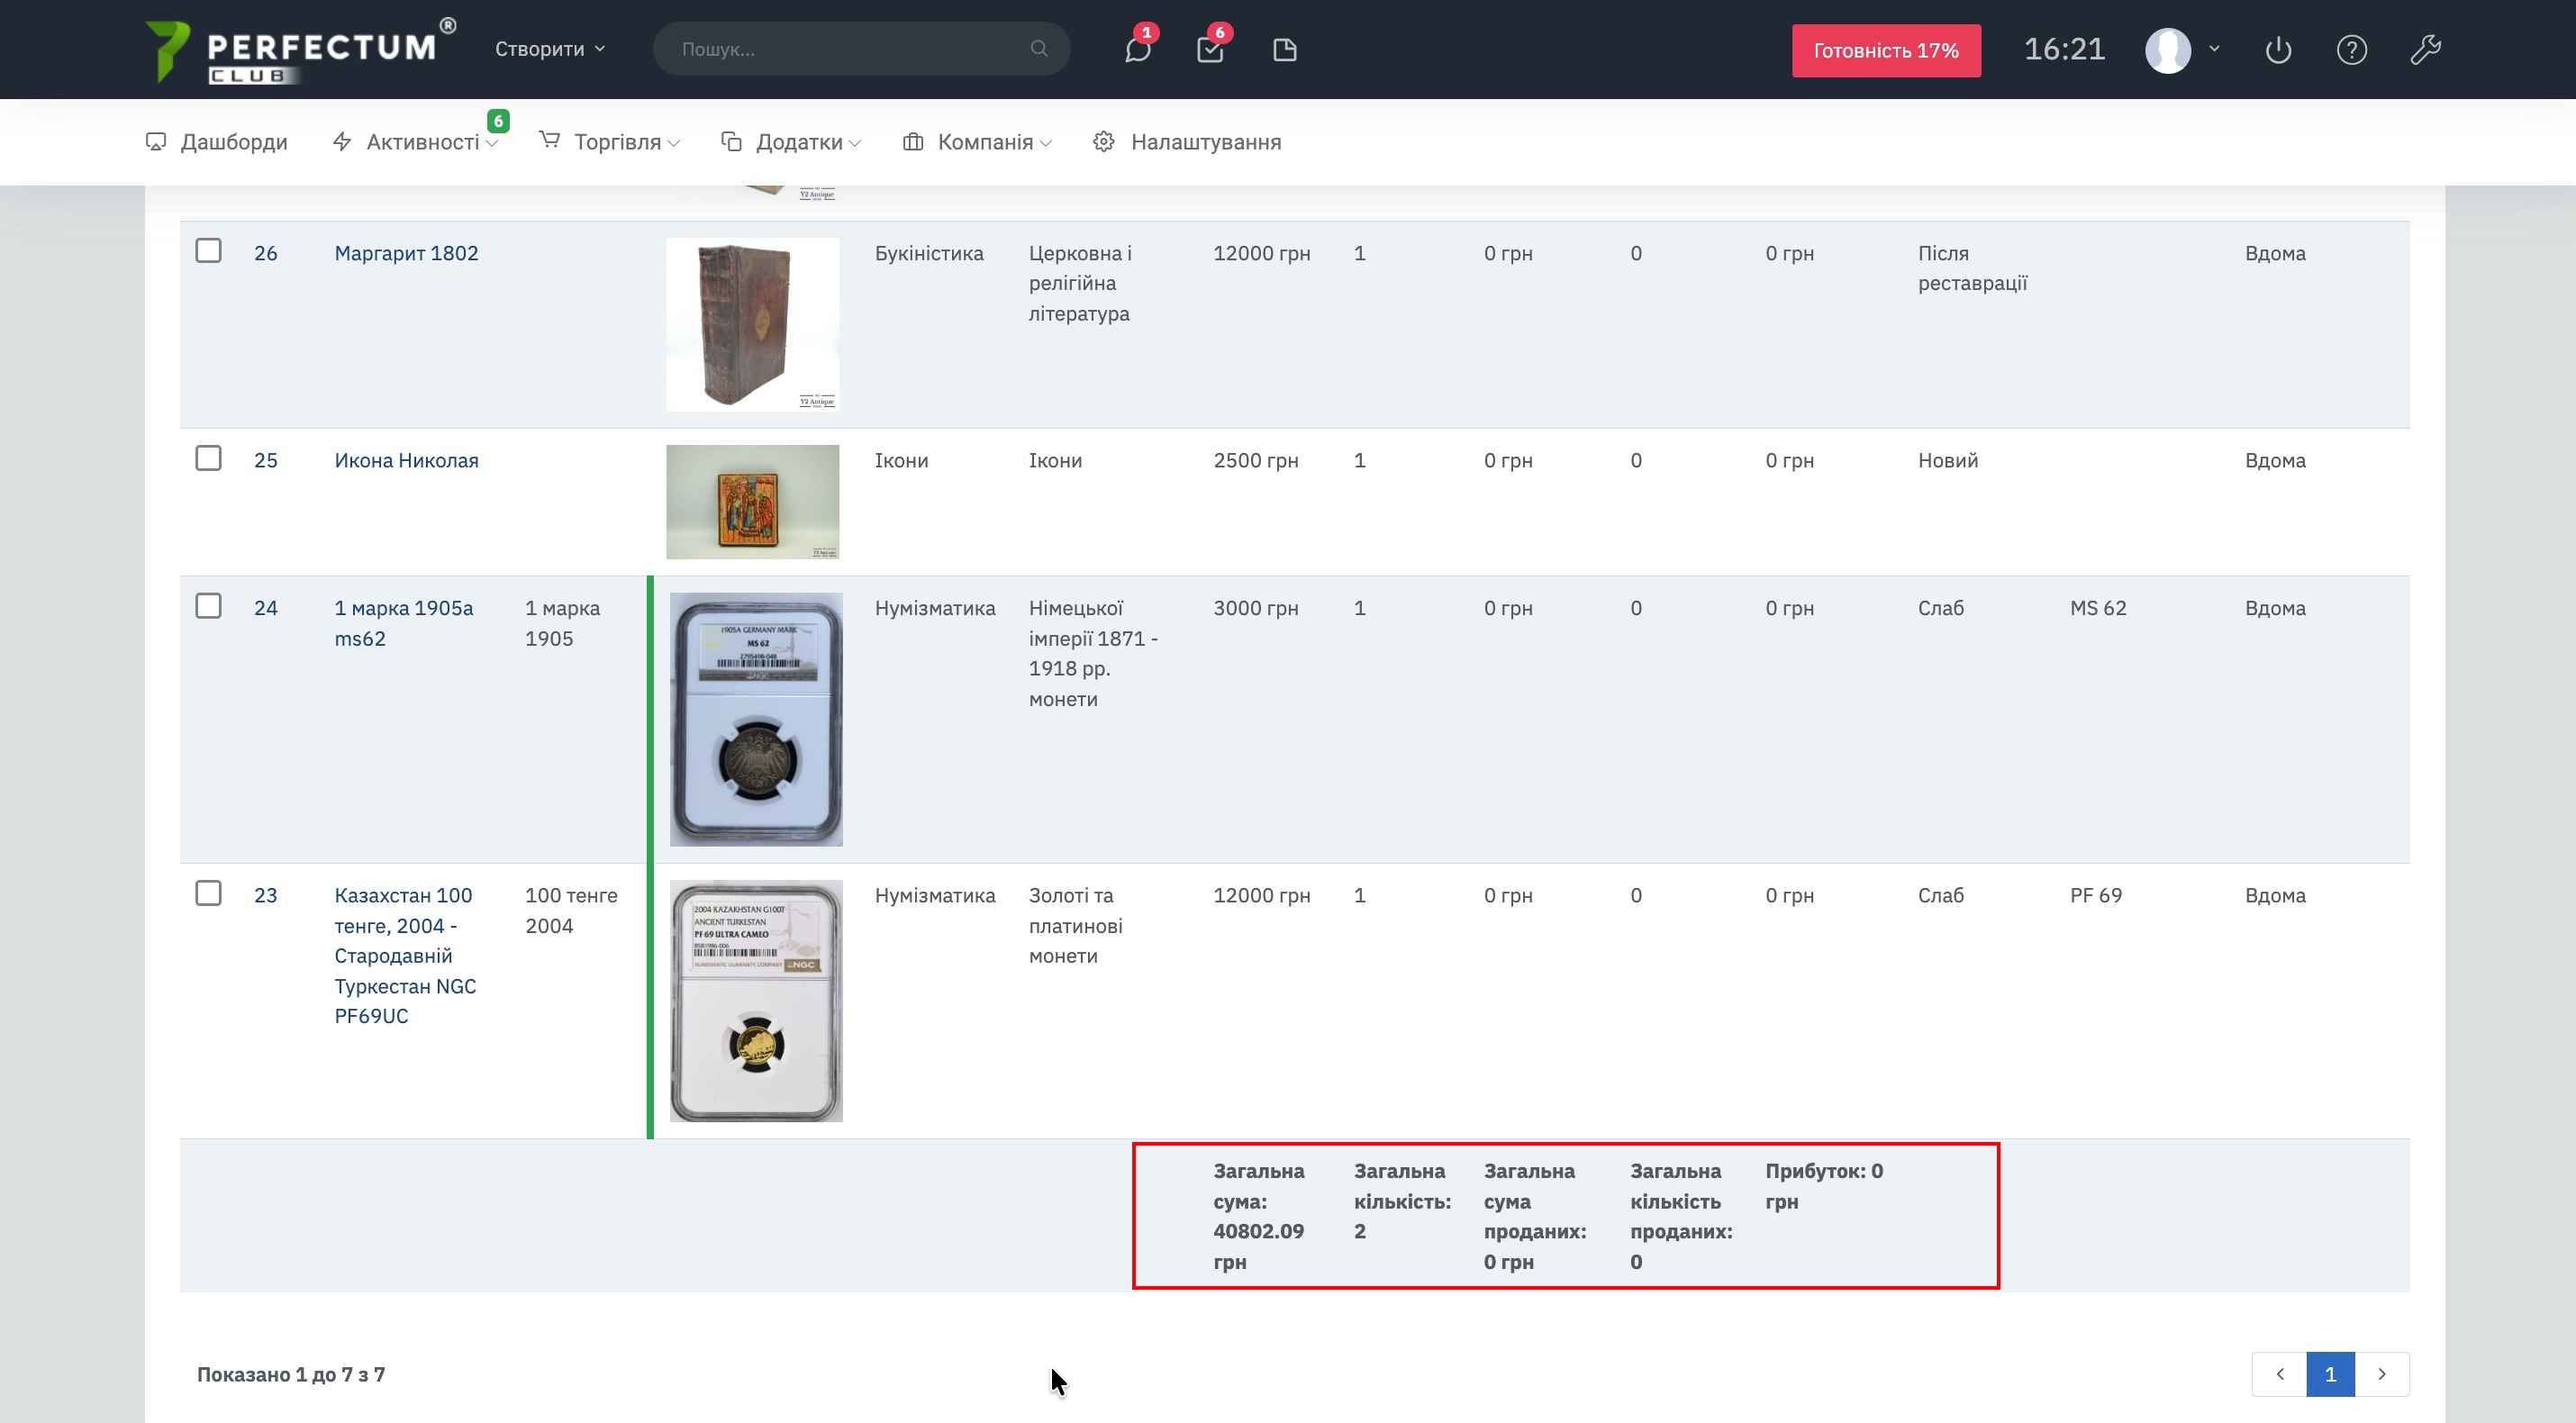
Task: Open the help question mark icon
Action: pos(2351,50)
